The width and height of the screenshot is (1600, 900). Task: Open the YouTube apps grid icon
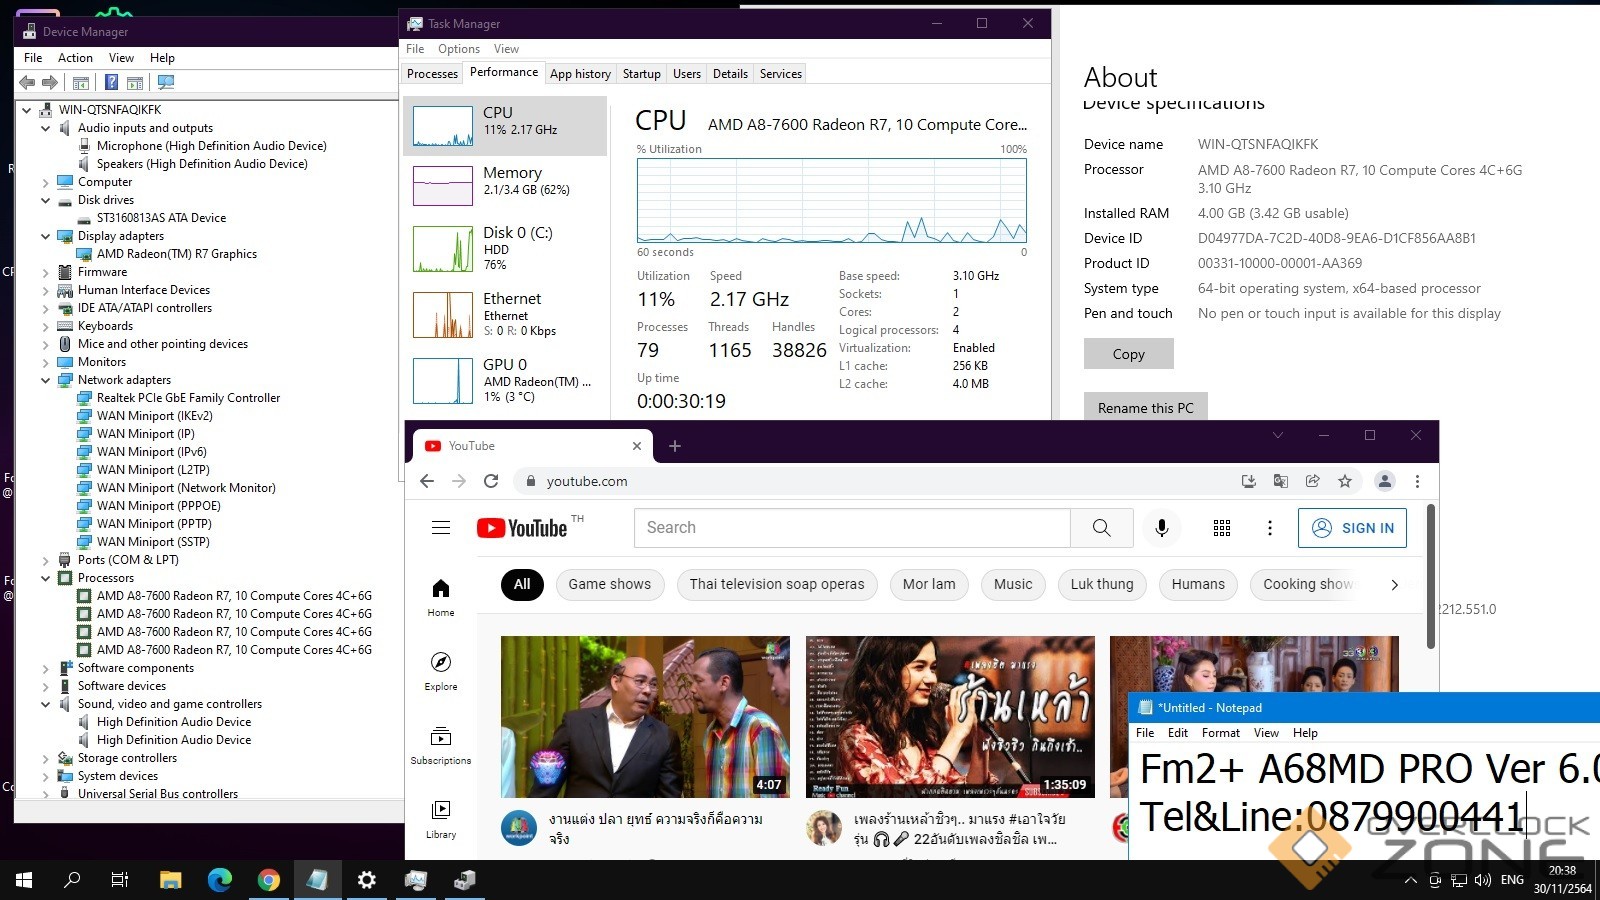click(x=1221, y=528)
